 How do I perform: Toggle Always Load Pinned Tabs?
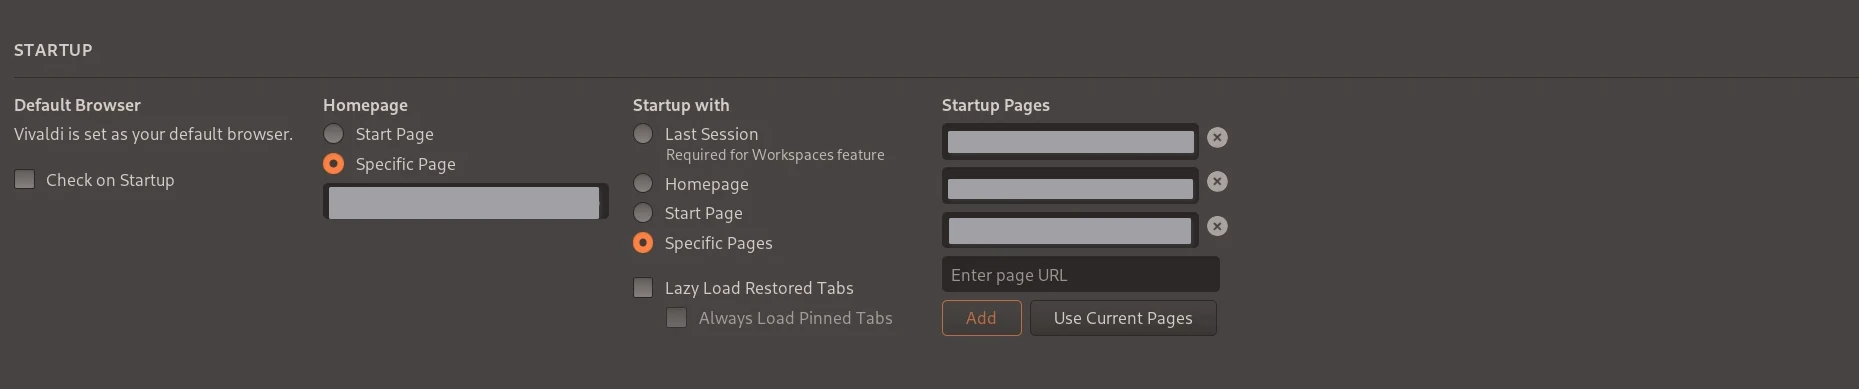point(677,318)
